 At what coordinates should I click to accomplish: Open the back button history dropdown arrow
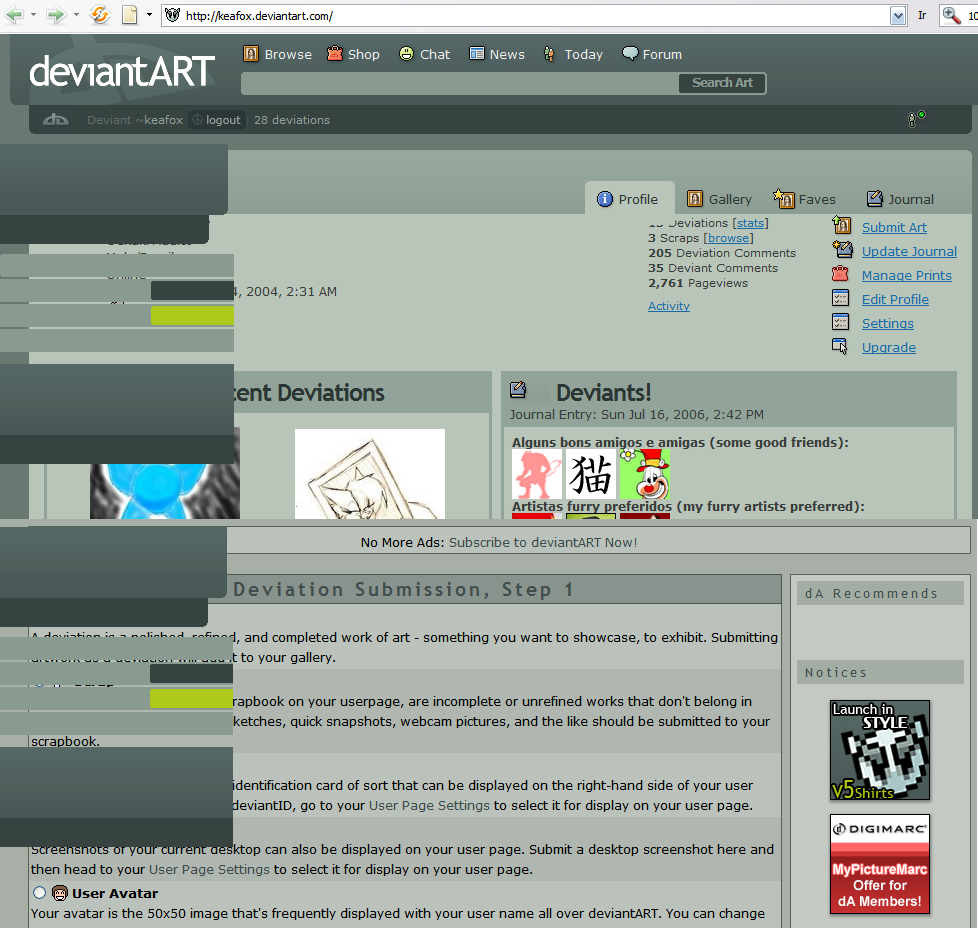point(33,15)
